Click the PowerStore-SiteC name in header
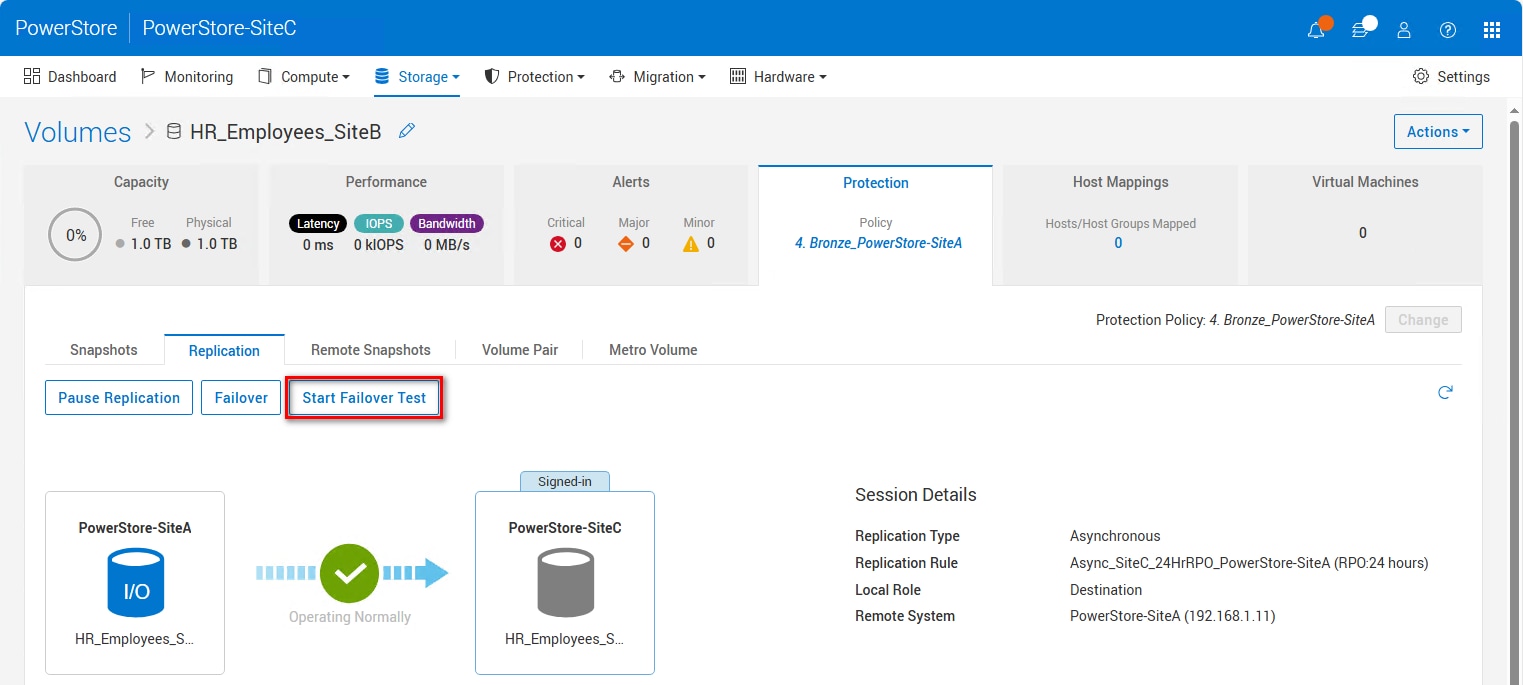 (x=219, y=28)
